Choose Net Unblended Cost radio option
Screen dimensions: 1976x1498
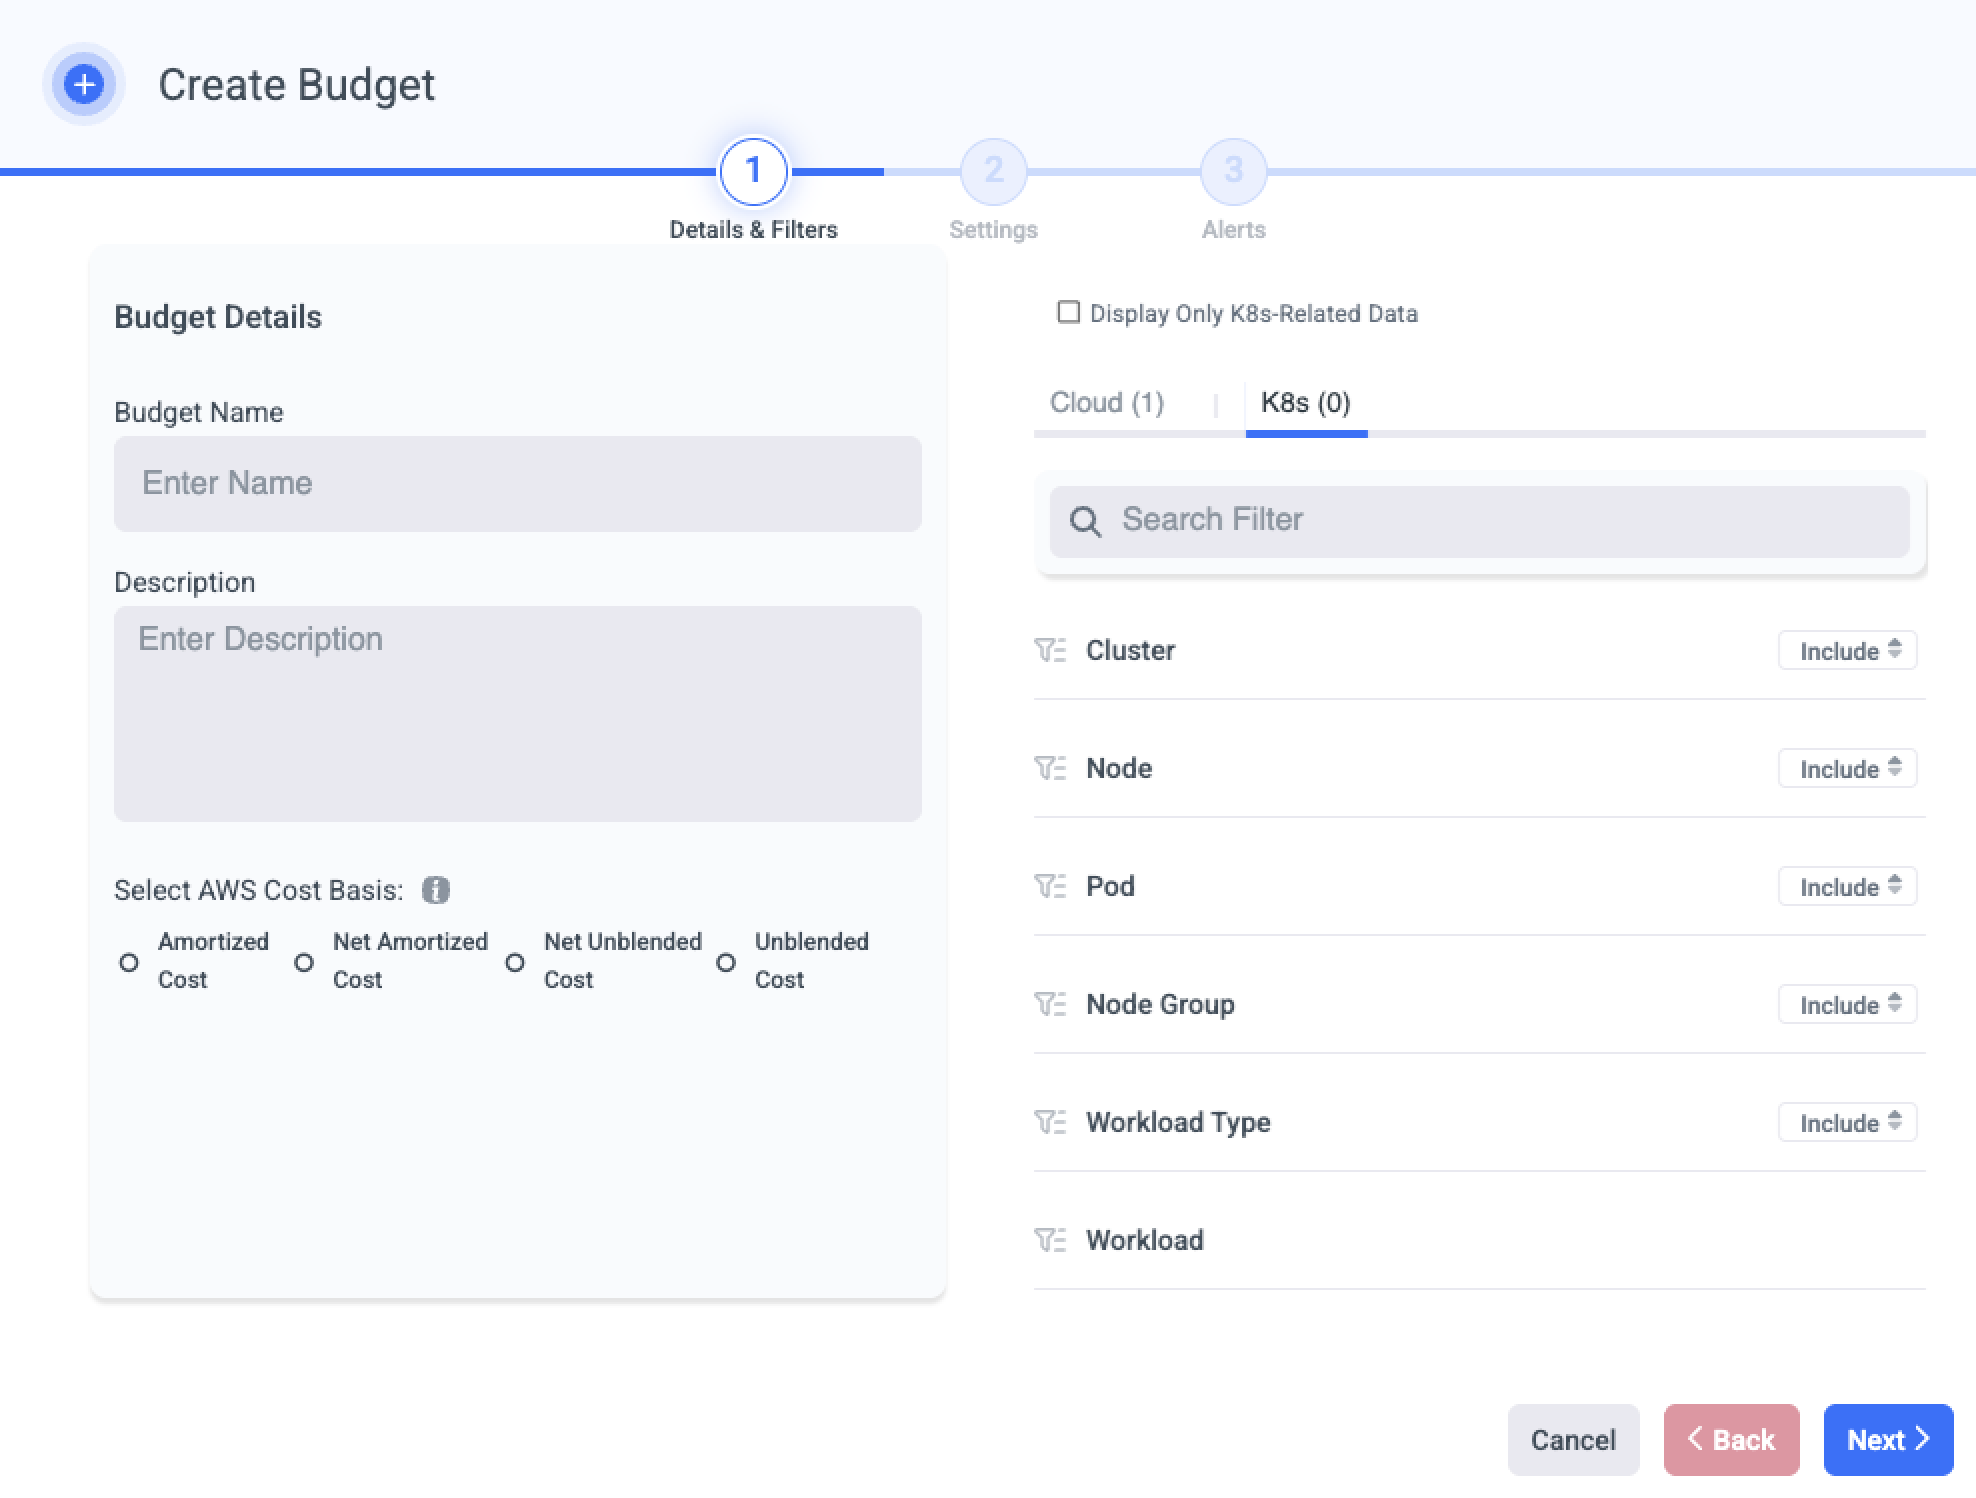click(x=515, y=962)
